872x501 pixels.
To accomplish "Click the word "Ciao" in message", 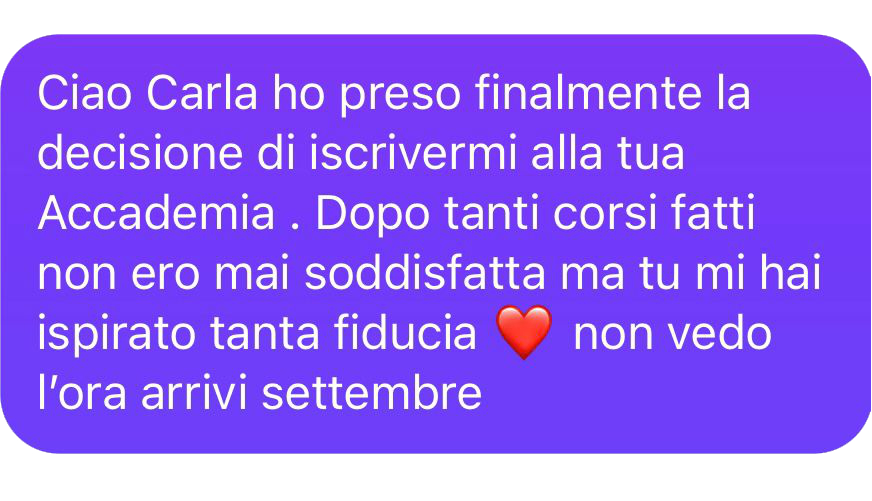I will coord(85,93).
